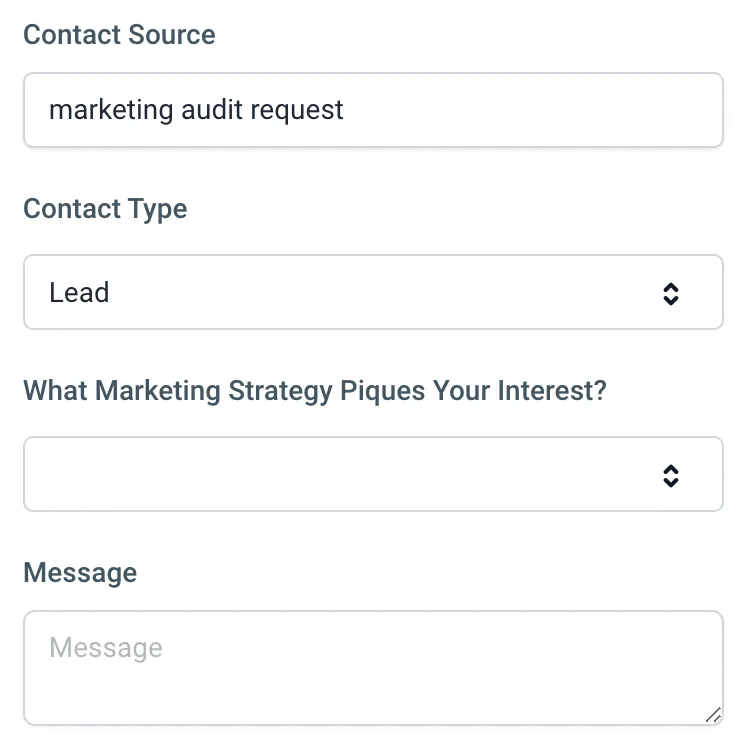
Task: Click the 'Message' field label
Action: (80, 573)
